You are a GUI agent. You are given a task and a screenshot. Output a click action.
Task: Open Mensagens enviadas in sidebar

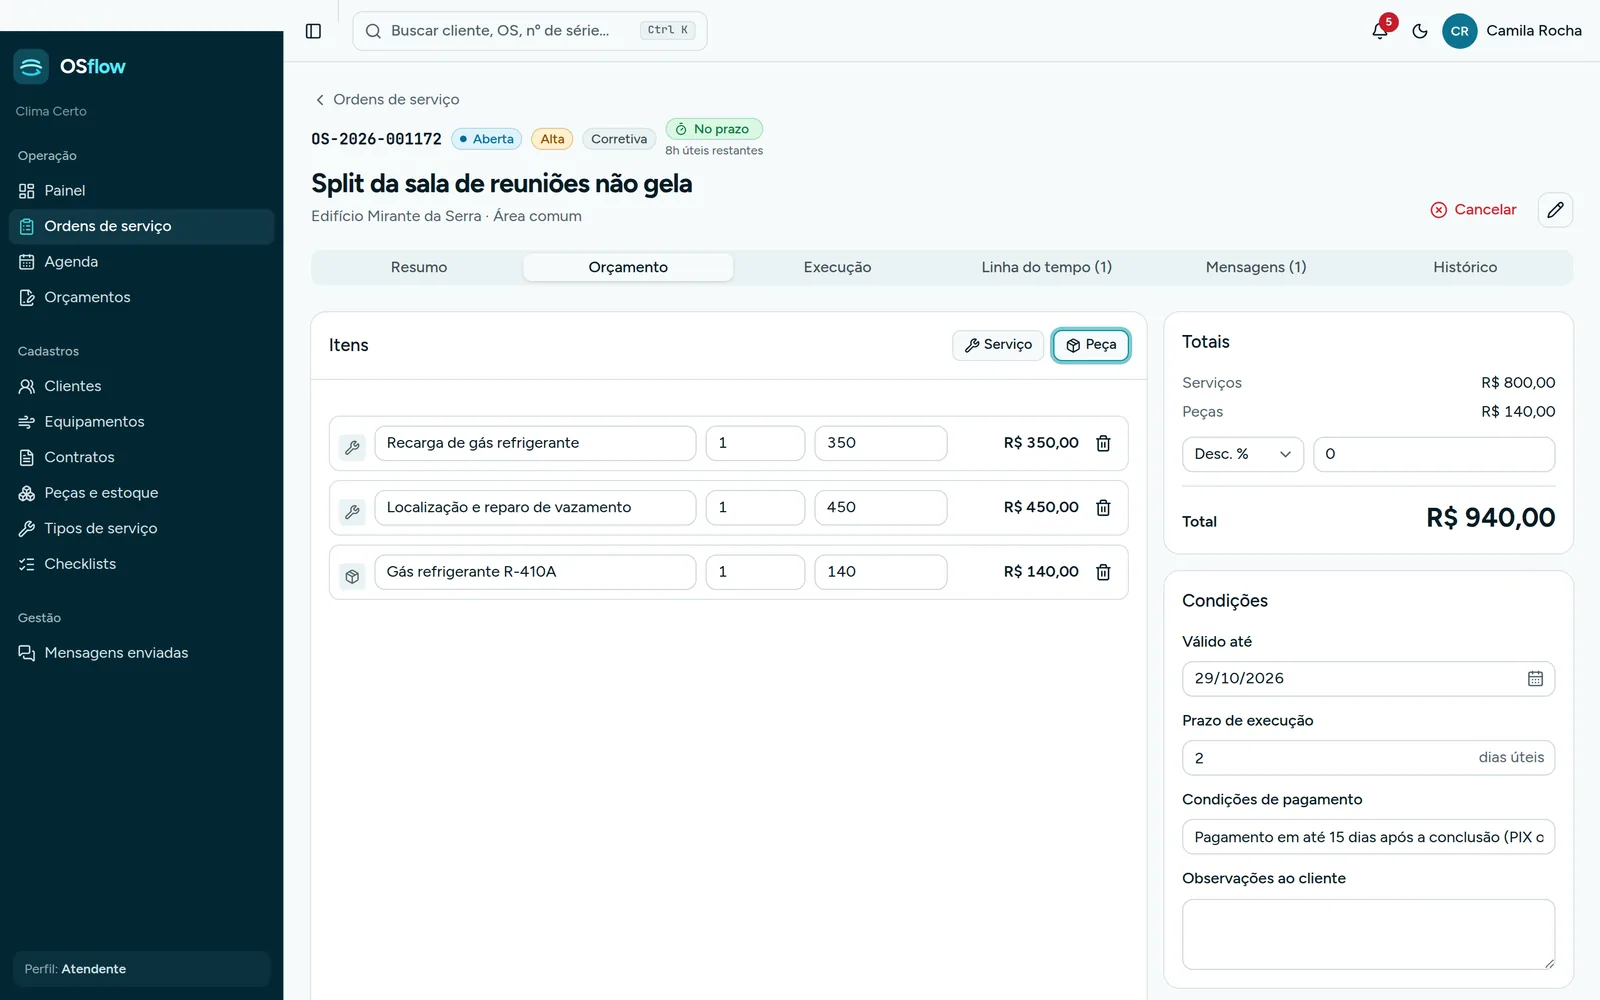(x=142, y=653)
